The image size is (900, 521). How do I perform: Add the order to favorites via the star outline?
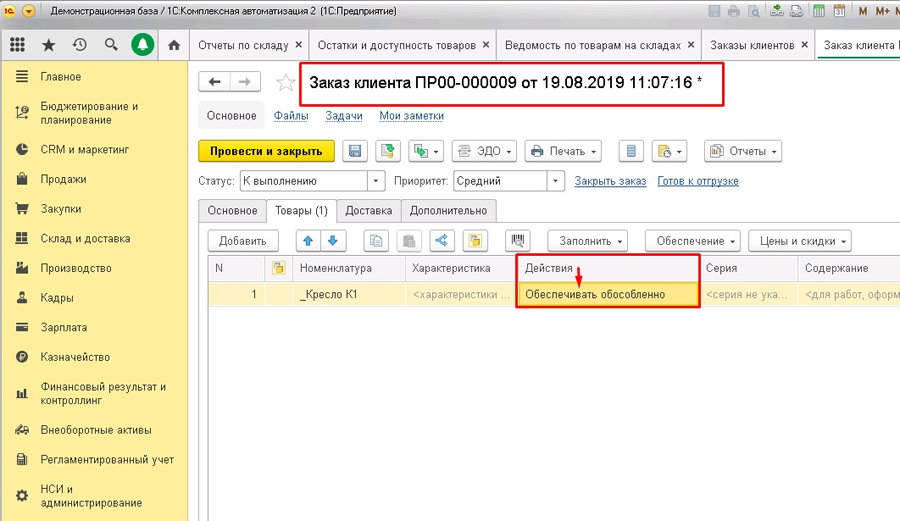coord(285,83)
